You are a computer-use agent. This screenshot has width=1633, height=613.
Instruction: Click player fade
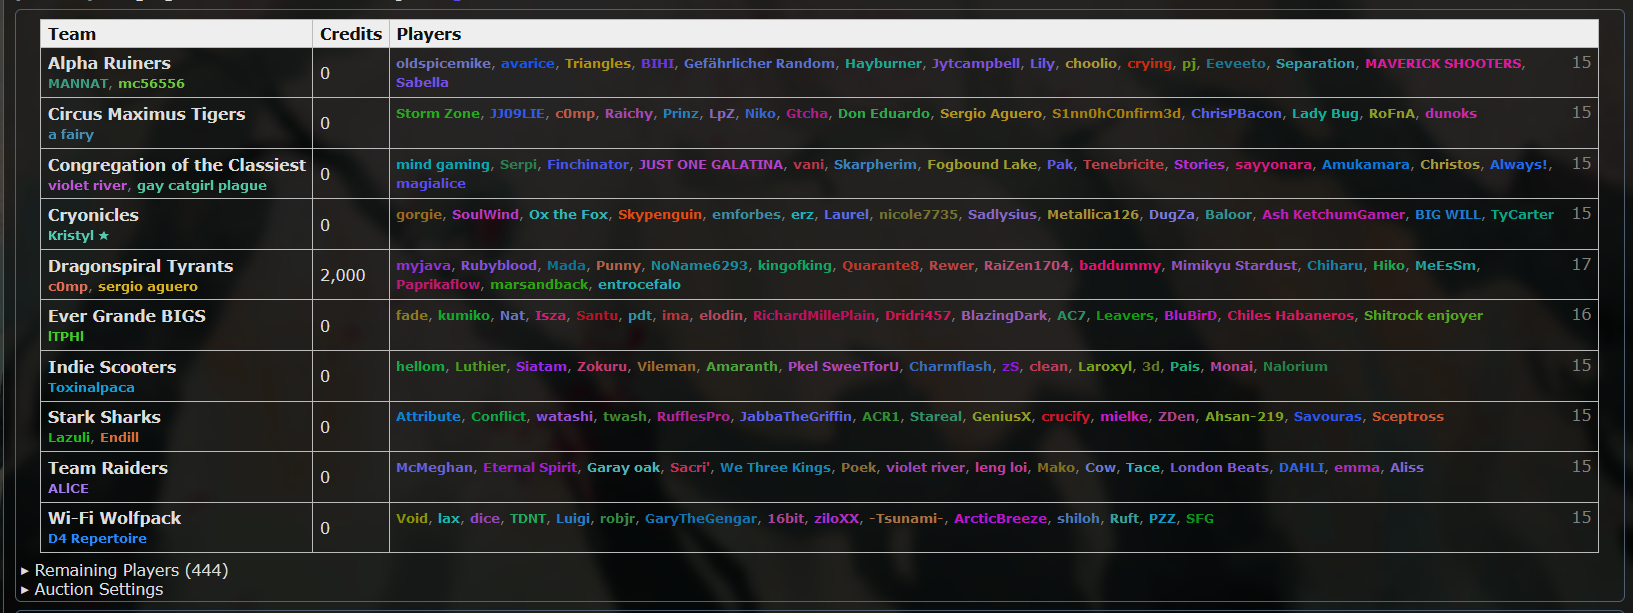tap(412, 315)
